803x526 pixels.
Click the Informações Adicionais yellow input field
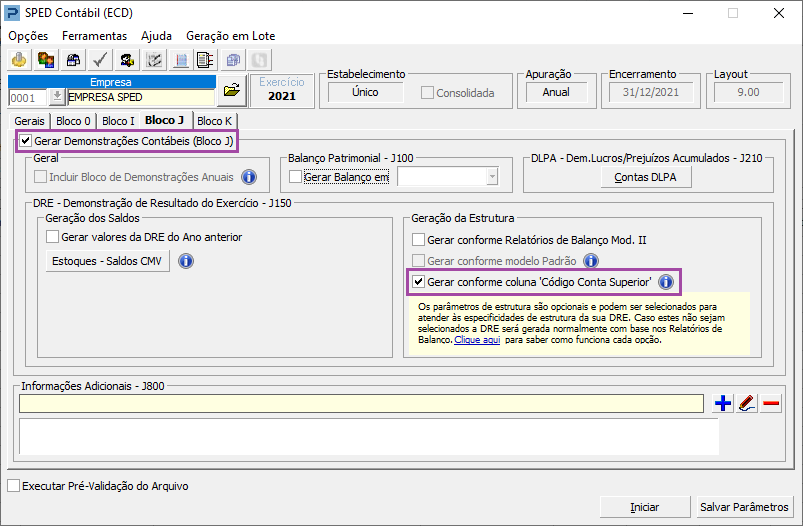tap(362, 404)
